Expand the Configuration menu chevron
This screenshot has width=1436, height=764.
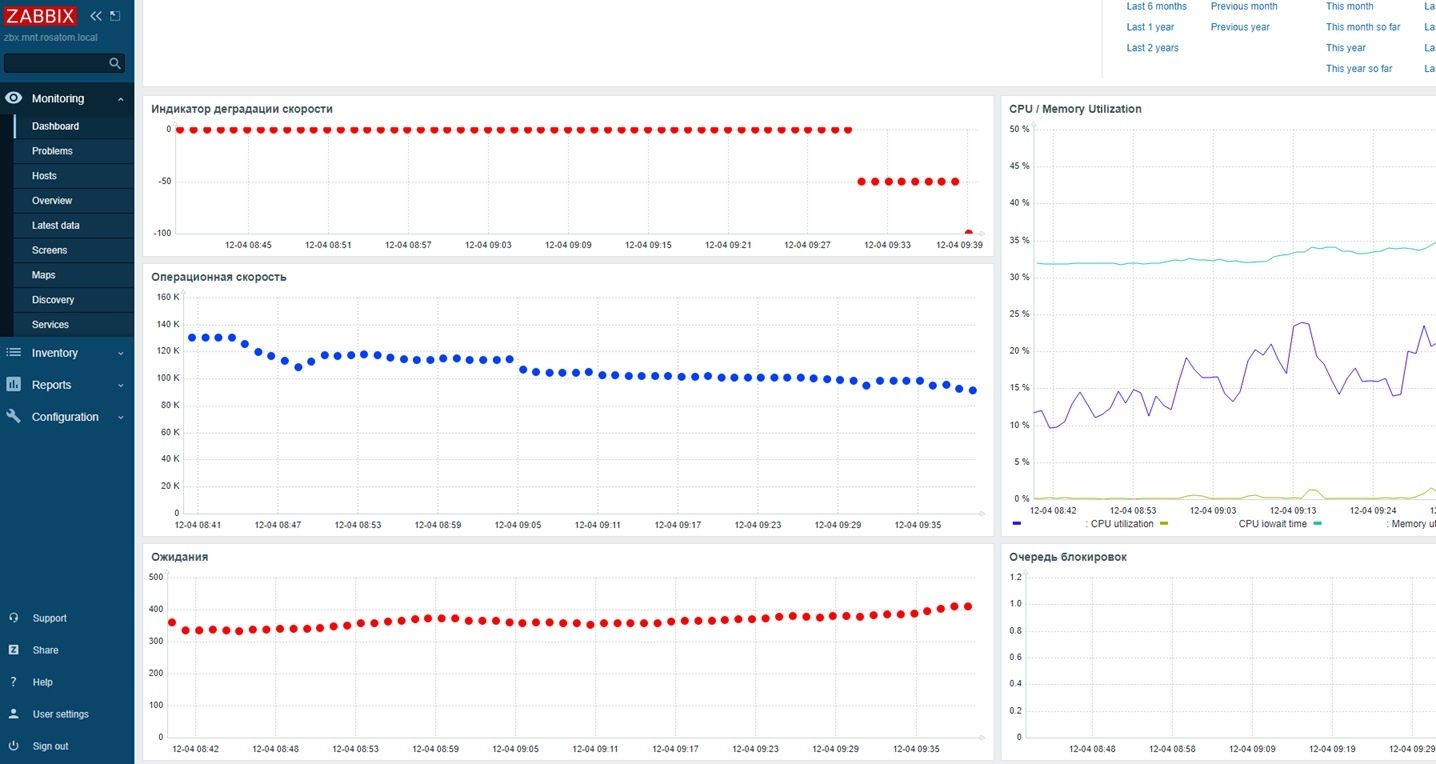(x=120, y=417)
